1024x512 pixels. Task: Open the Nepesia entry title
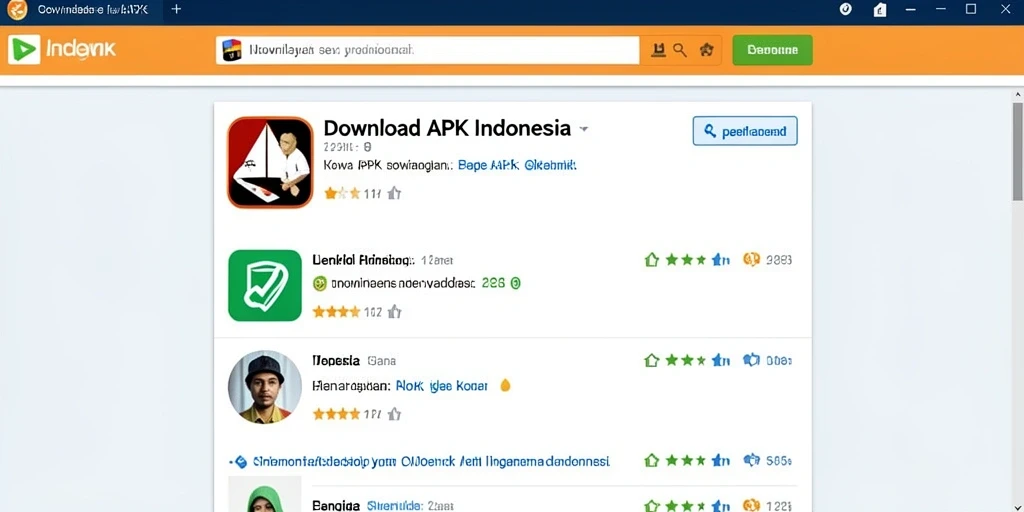336,360
